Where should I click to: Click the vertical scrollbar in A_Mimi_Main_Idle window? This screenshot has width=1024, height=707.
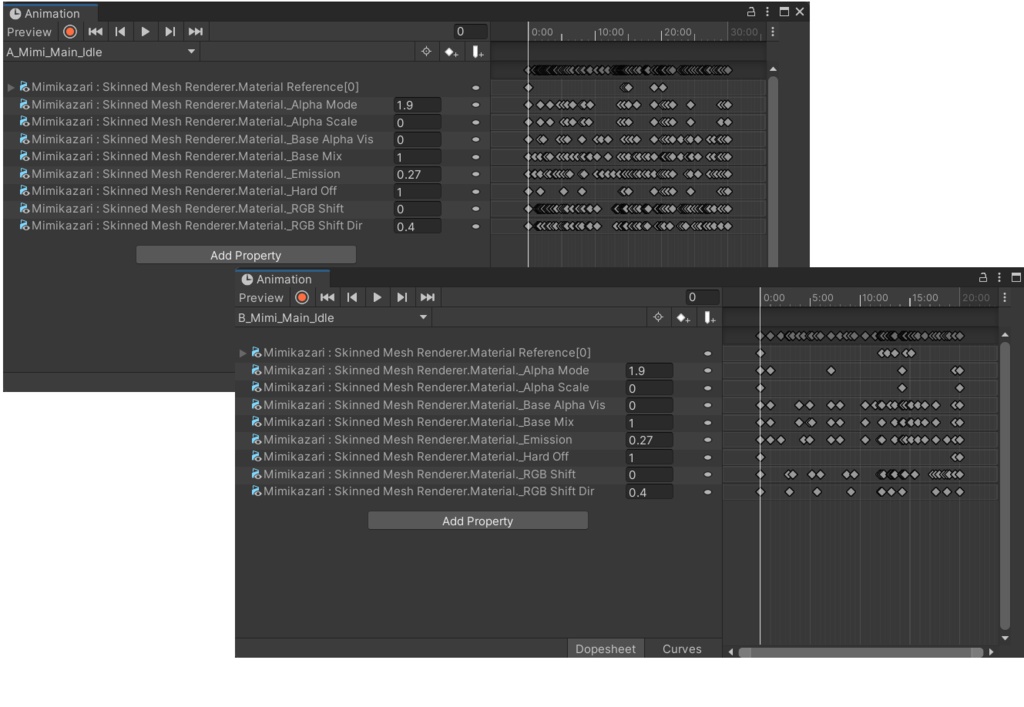pyautogui.click(x=773, y=171)
